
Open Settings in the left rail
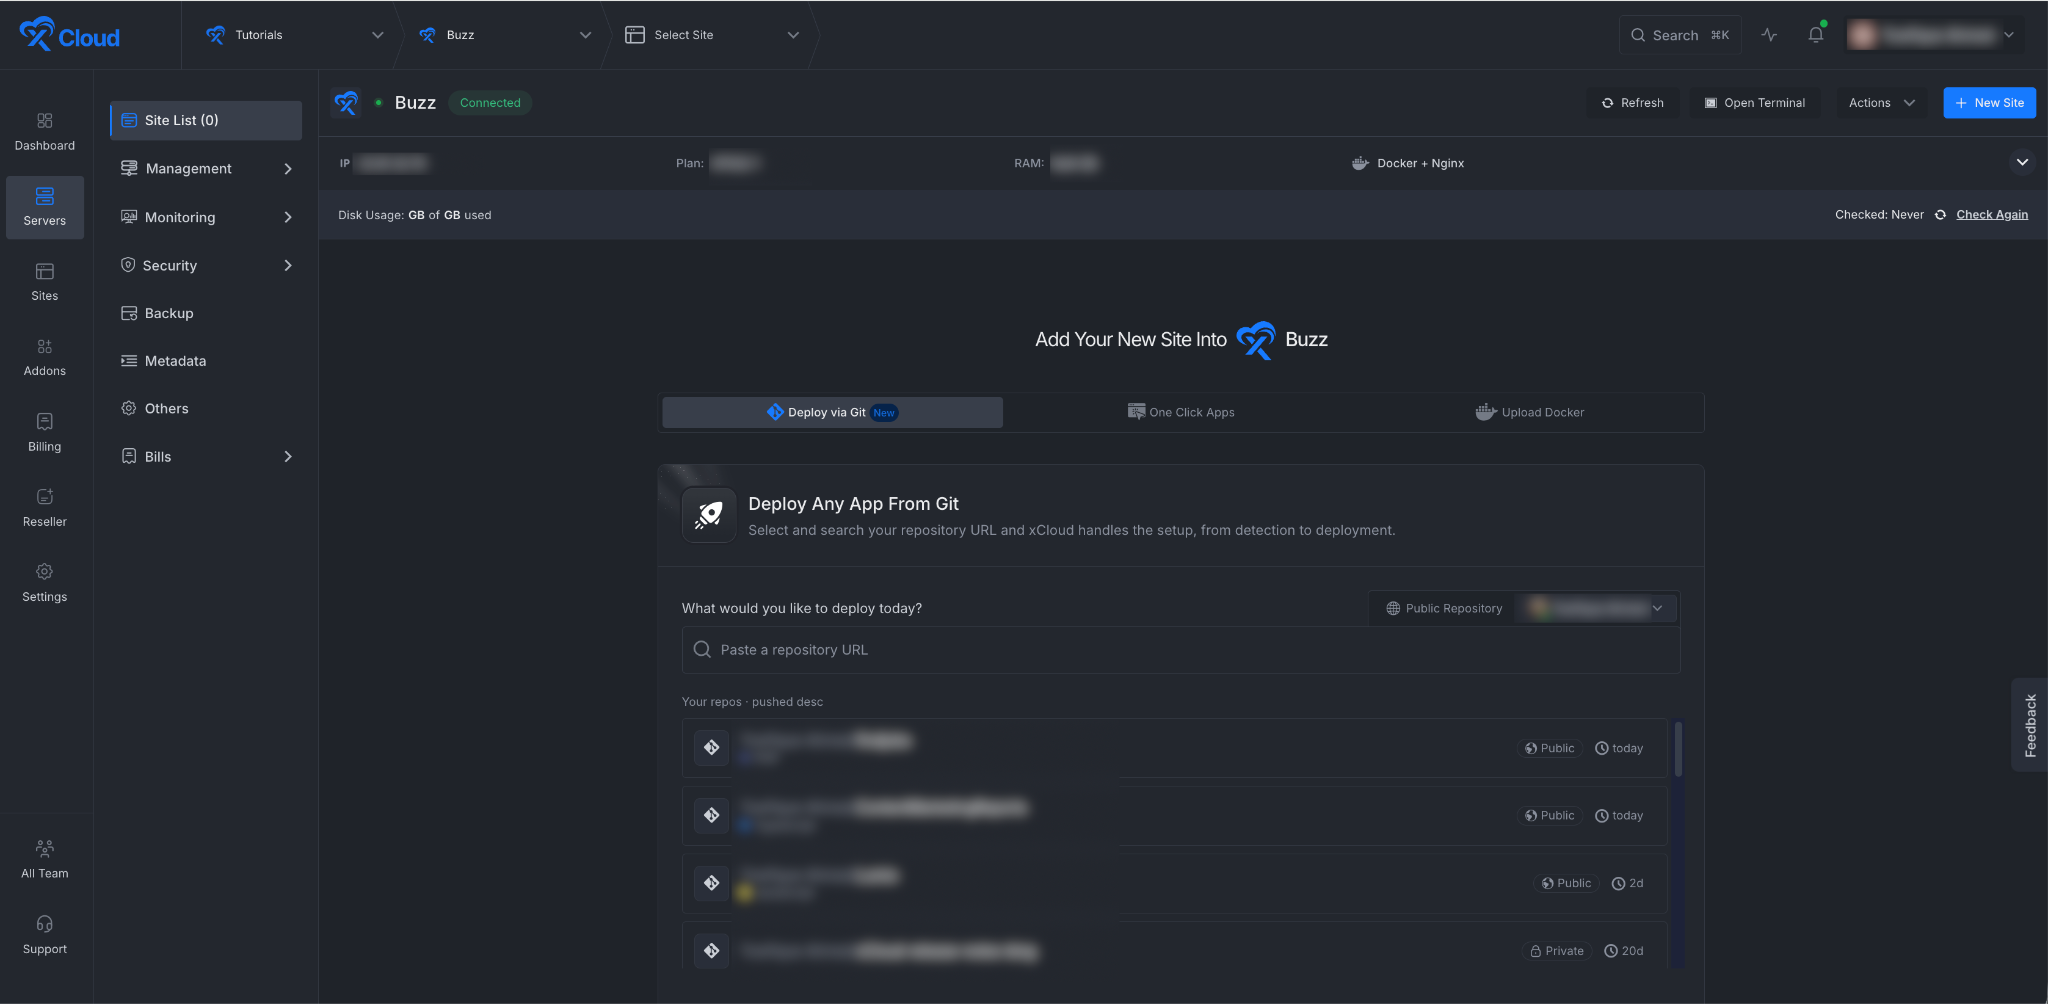pos(45,583)
